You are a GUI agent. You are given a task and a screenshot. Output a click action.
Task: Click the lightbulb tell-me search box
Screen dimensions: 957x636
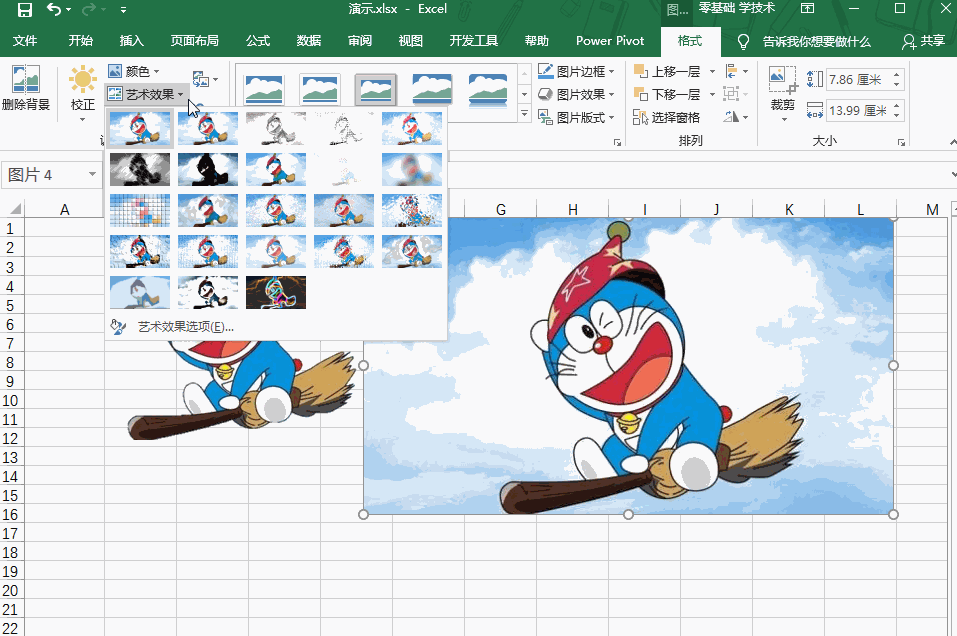[805, 41]
